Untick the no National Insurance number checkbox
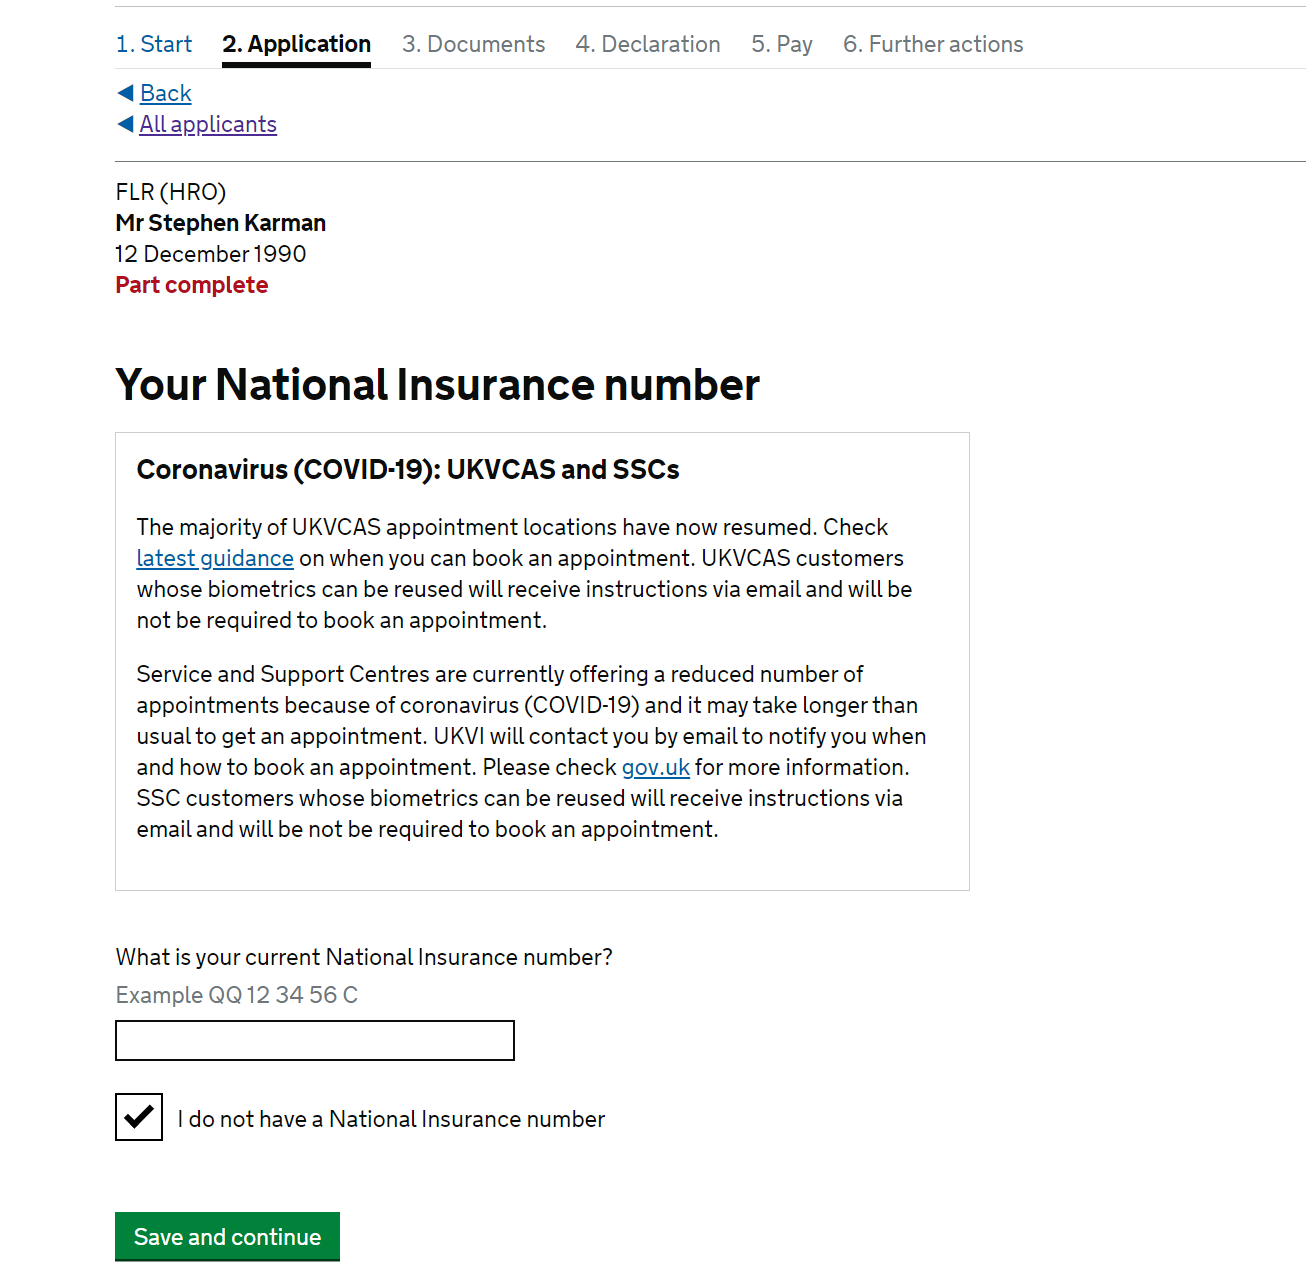The width and height of the screenshot is (1306, 1272). pos(139,1117)
